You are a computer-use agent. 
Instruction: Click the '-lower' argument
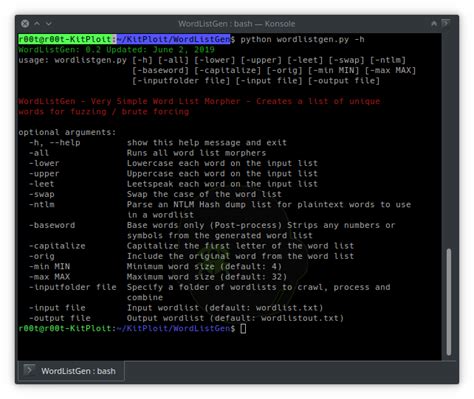[x=44, y=163]
